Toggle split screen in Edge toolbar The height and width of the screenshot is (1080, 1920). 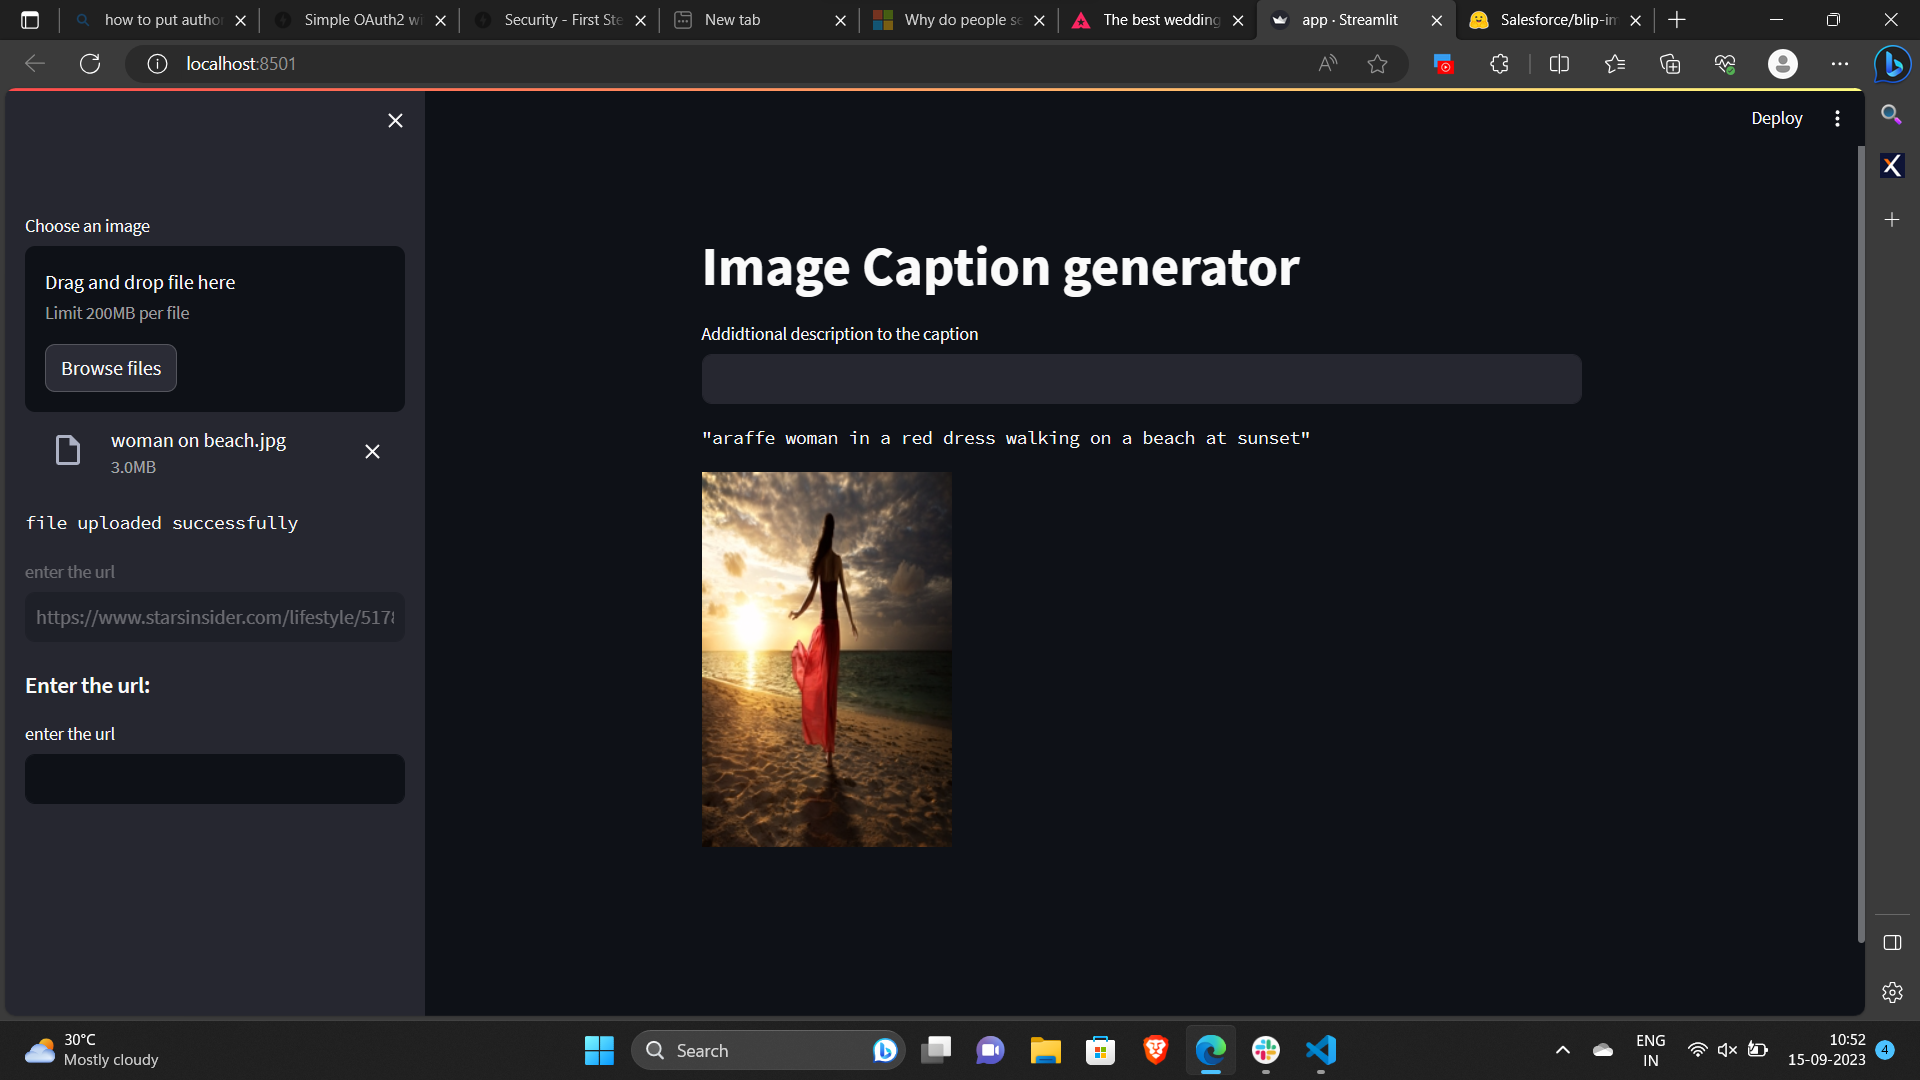click(1559, 64)
